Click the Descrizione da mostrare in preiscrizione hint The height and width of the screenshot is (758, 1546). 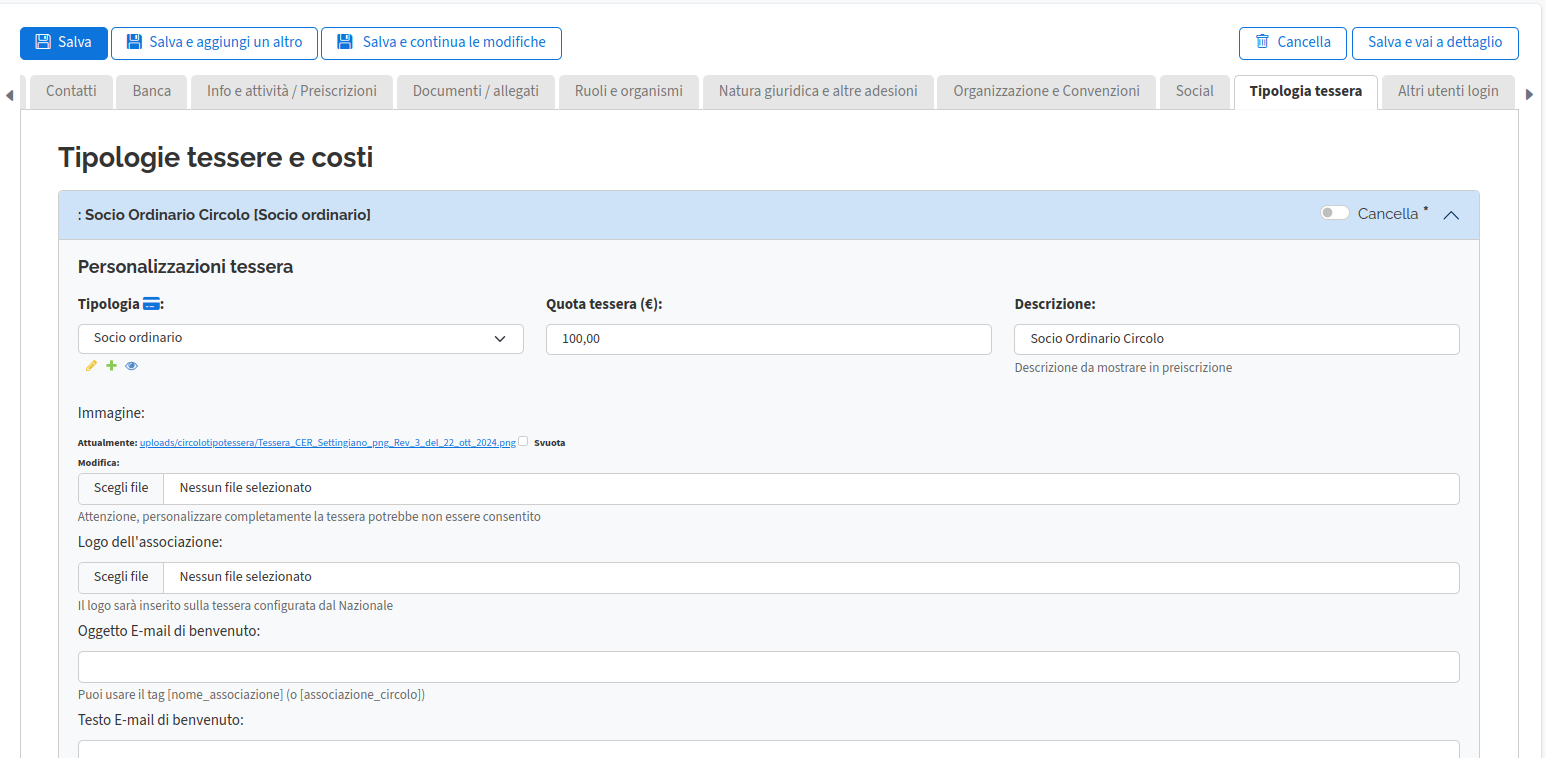[x=1123, y=368]
